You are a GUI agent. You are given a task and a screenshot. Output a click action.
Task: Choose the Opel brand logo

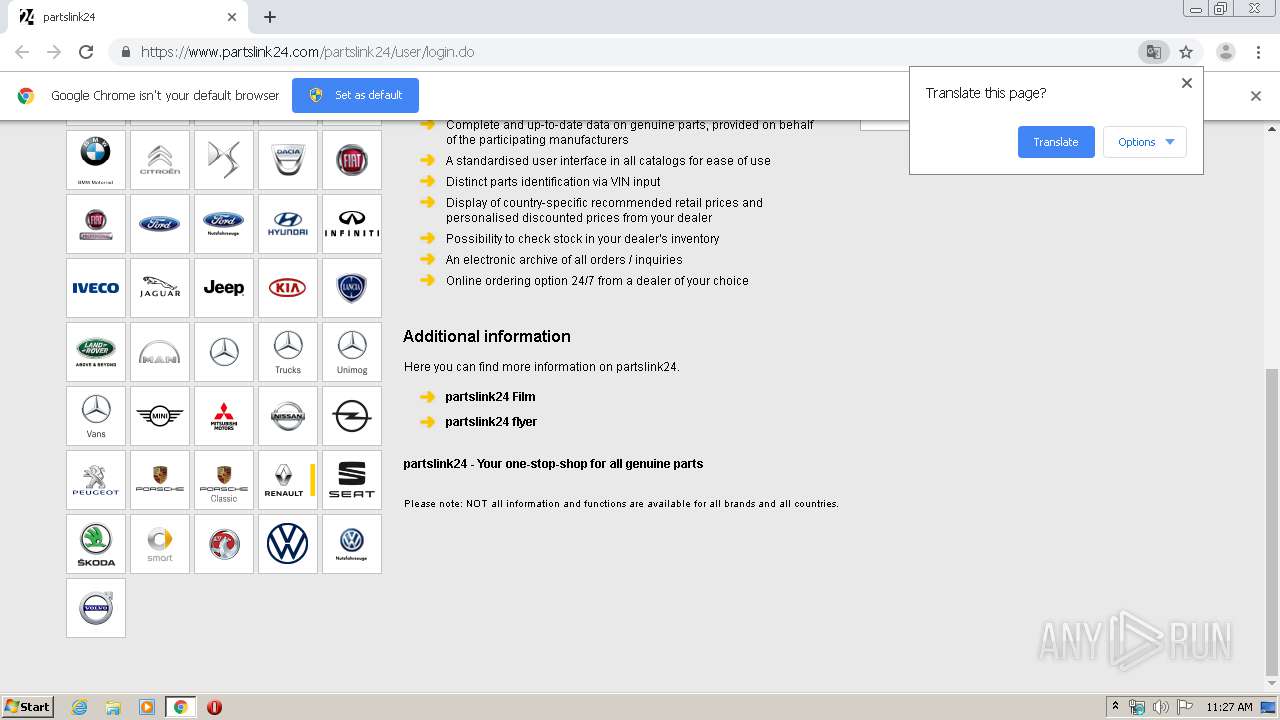(x=352, y=416)
